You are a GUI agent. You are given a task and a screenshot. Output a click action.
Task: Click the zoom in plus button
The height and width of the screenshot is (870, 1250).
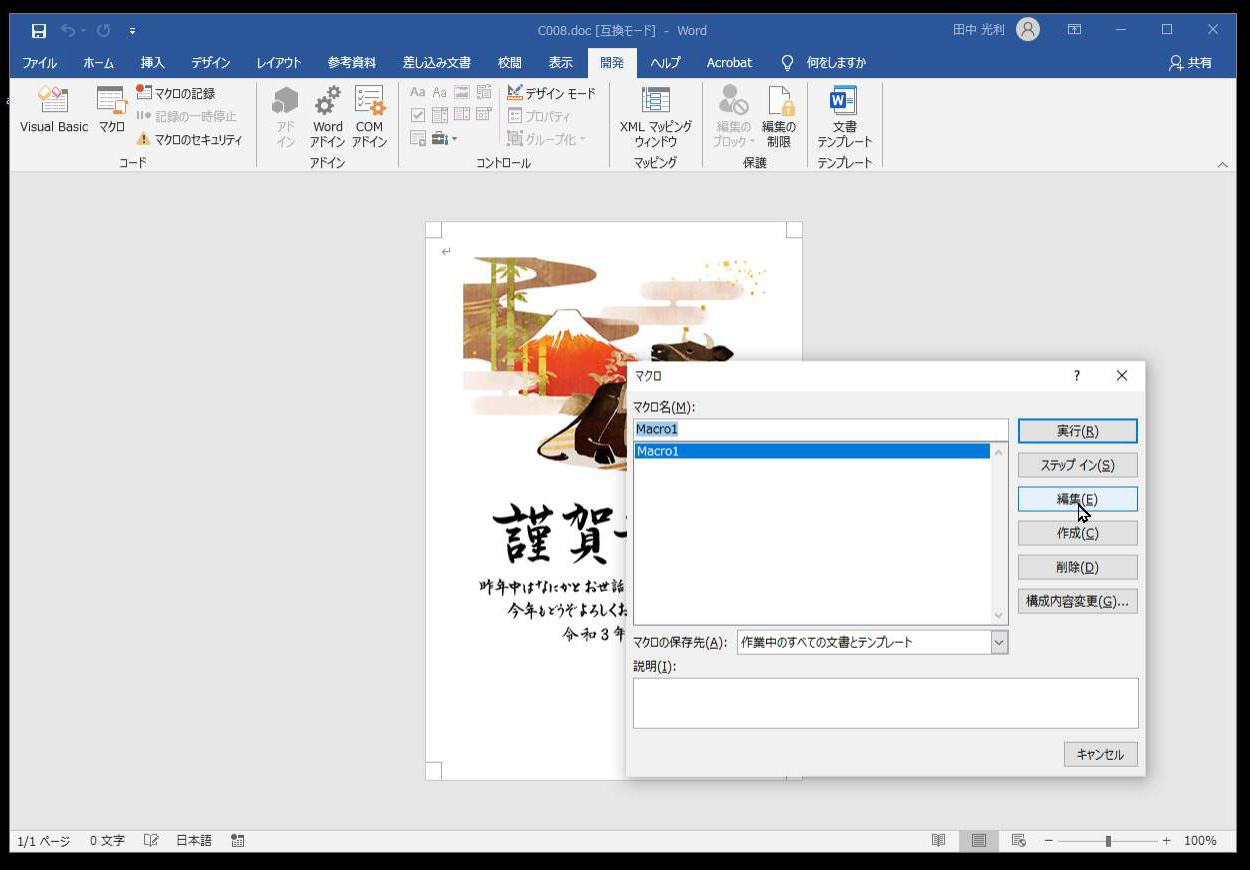pos(1166,841)
